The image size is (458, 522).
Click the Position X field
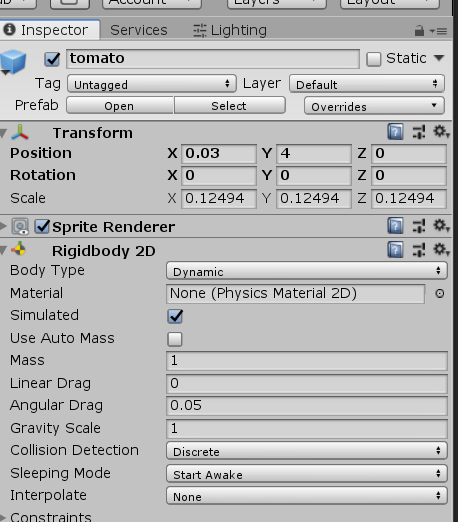[219, 154]
